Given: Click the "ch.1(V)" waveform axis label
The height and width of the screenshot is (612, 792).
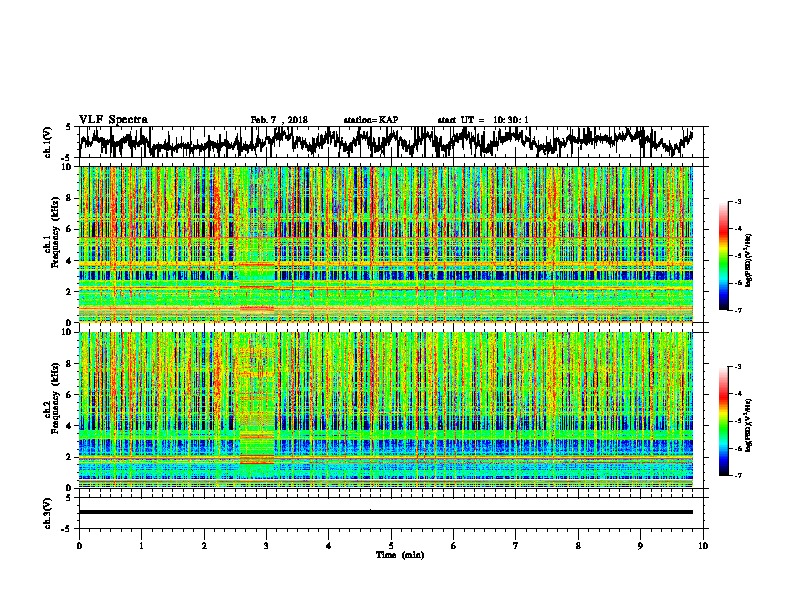Looking at the screenshot, I should 48,142.
